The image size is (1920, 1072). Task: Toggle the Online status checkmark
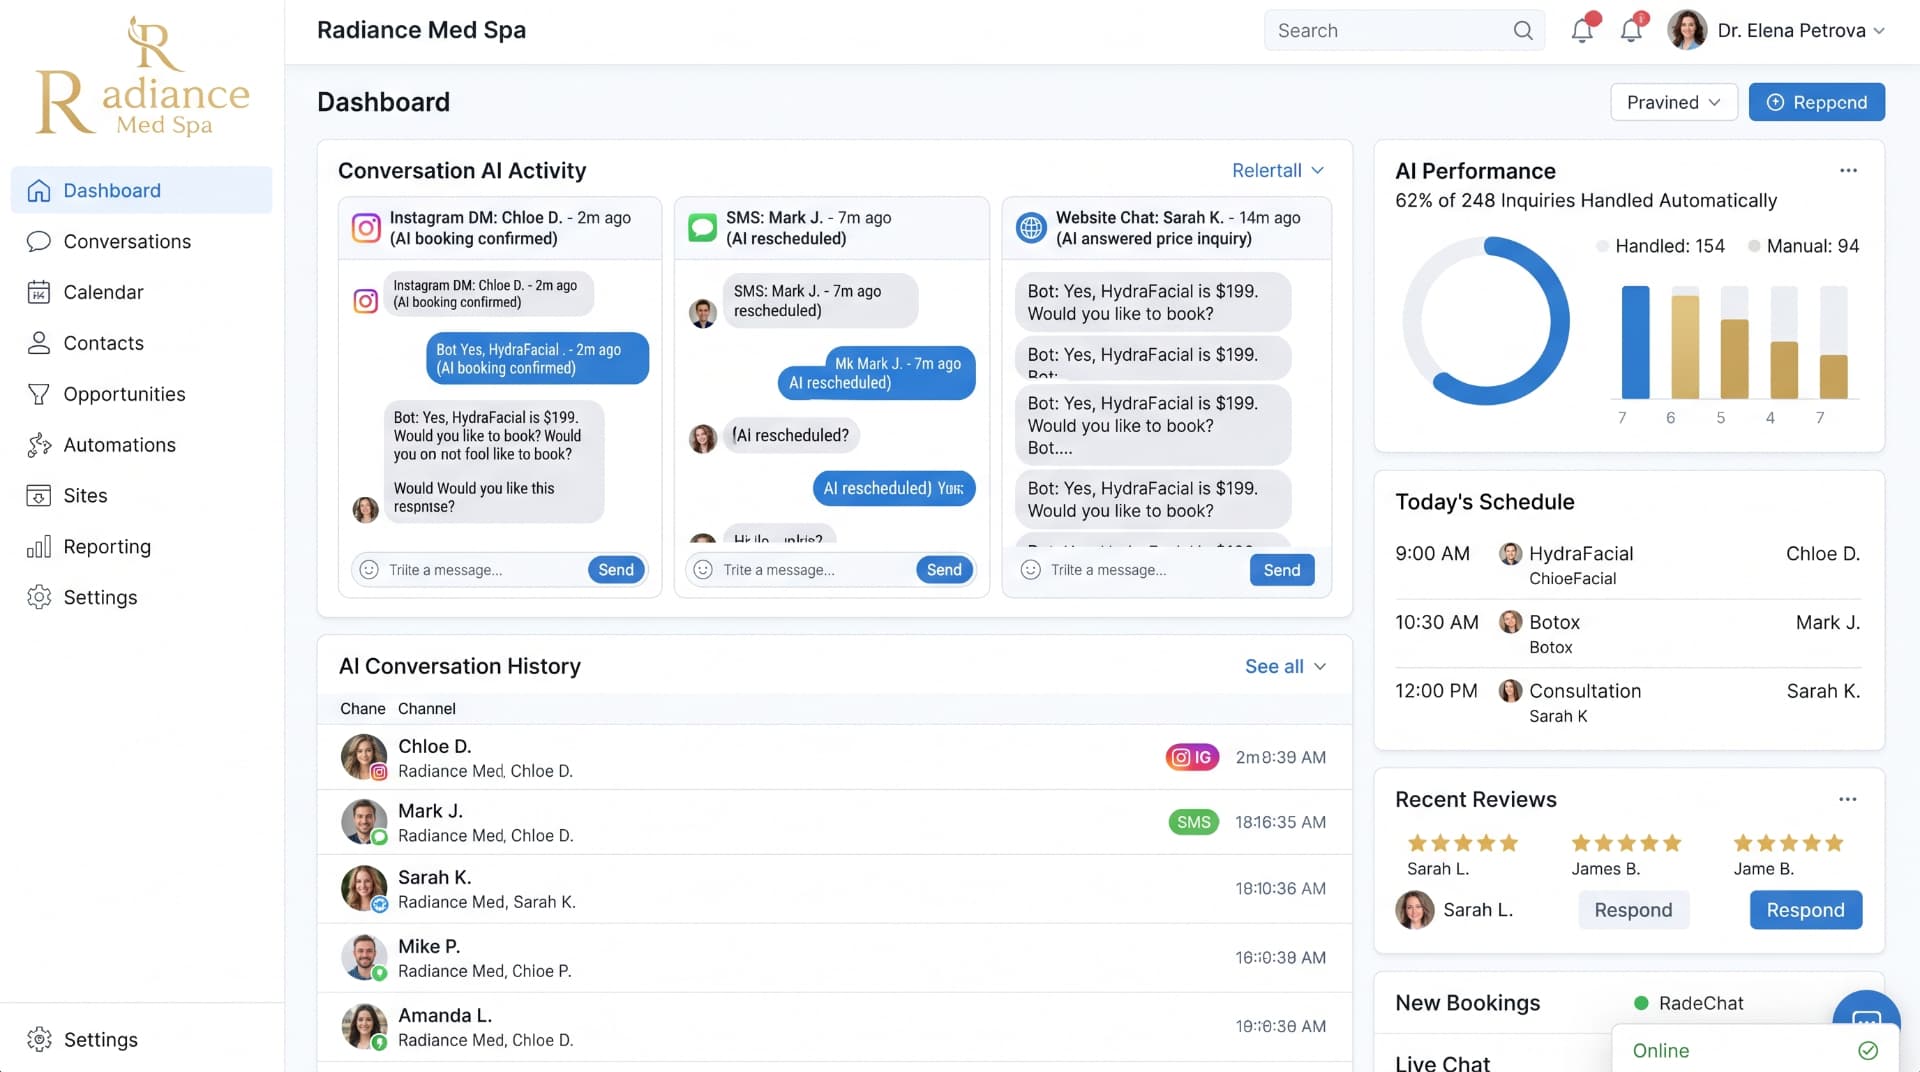tap(1867, 1050)
